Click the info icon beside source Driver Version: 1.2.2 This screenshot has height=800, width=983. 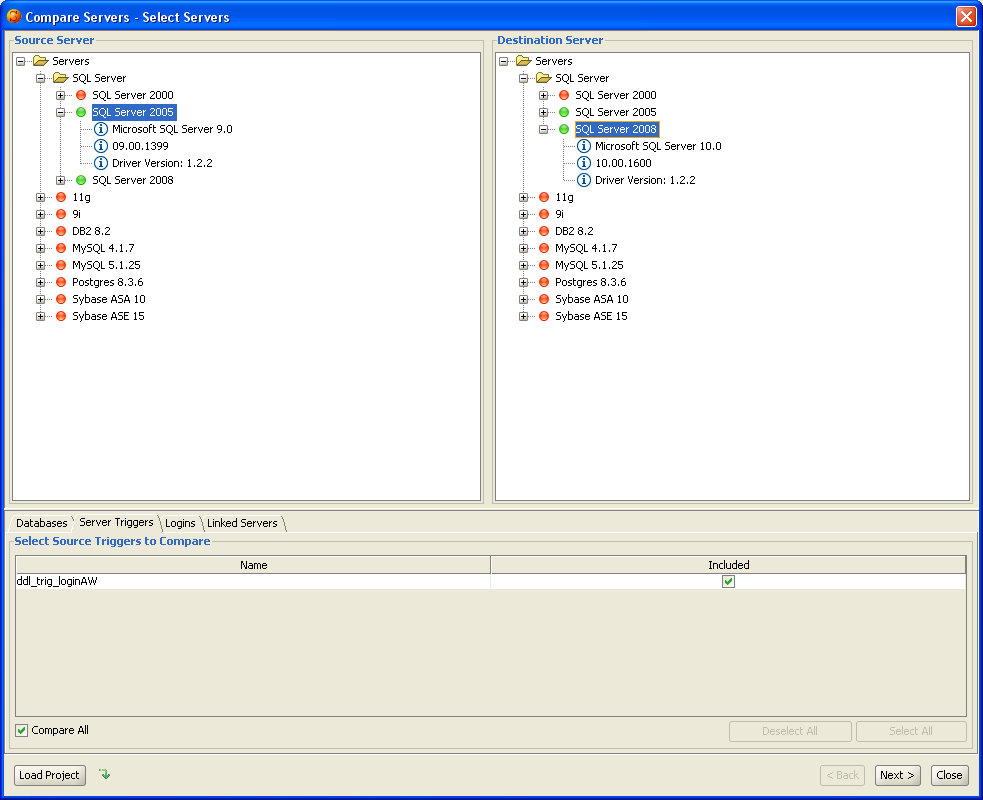pyautogui.click(x=101, y=163)
